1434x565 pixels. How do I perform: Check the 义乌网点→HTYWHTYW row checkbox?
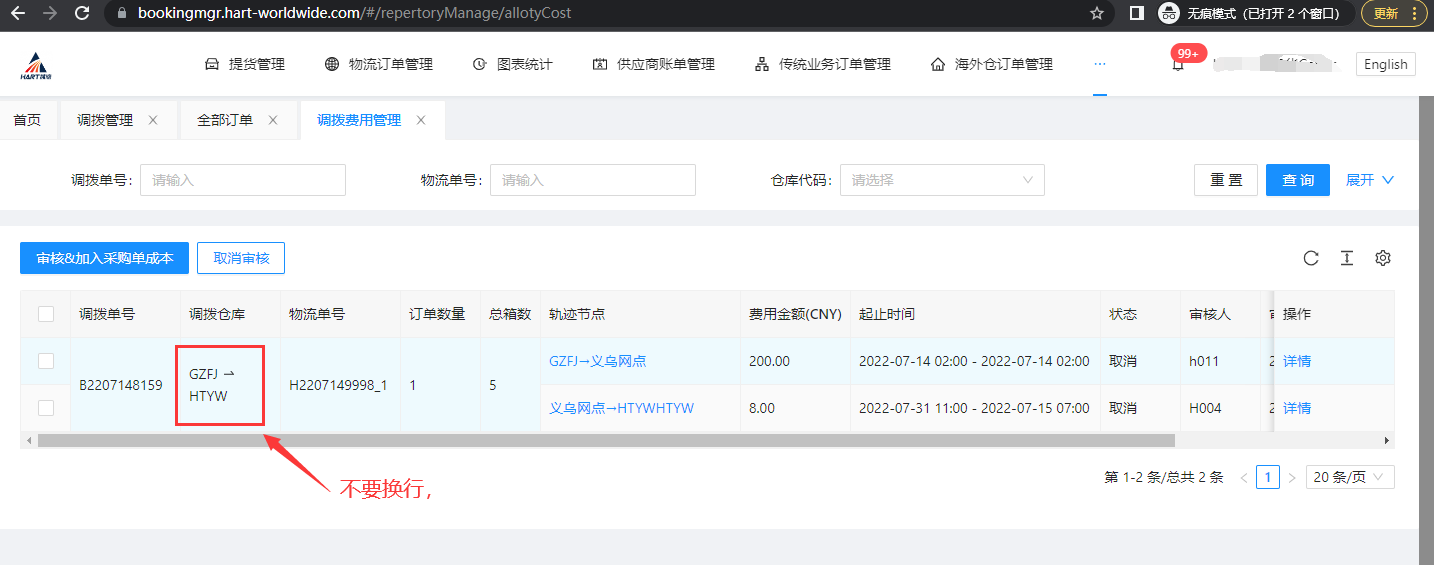[46, 408]
